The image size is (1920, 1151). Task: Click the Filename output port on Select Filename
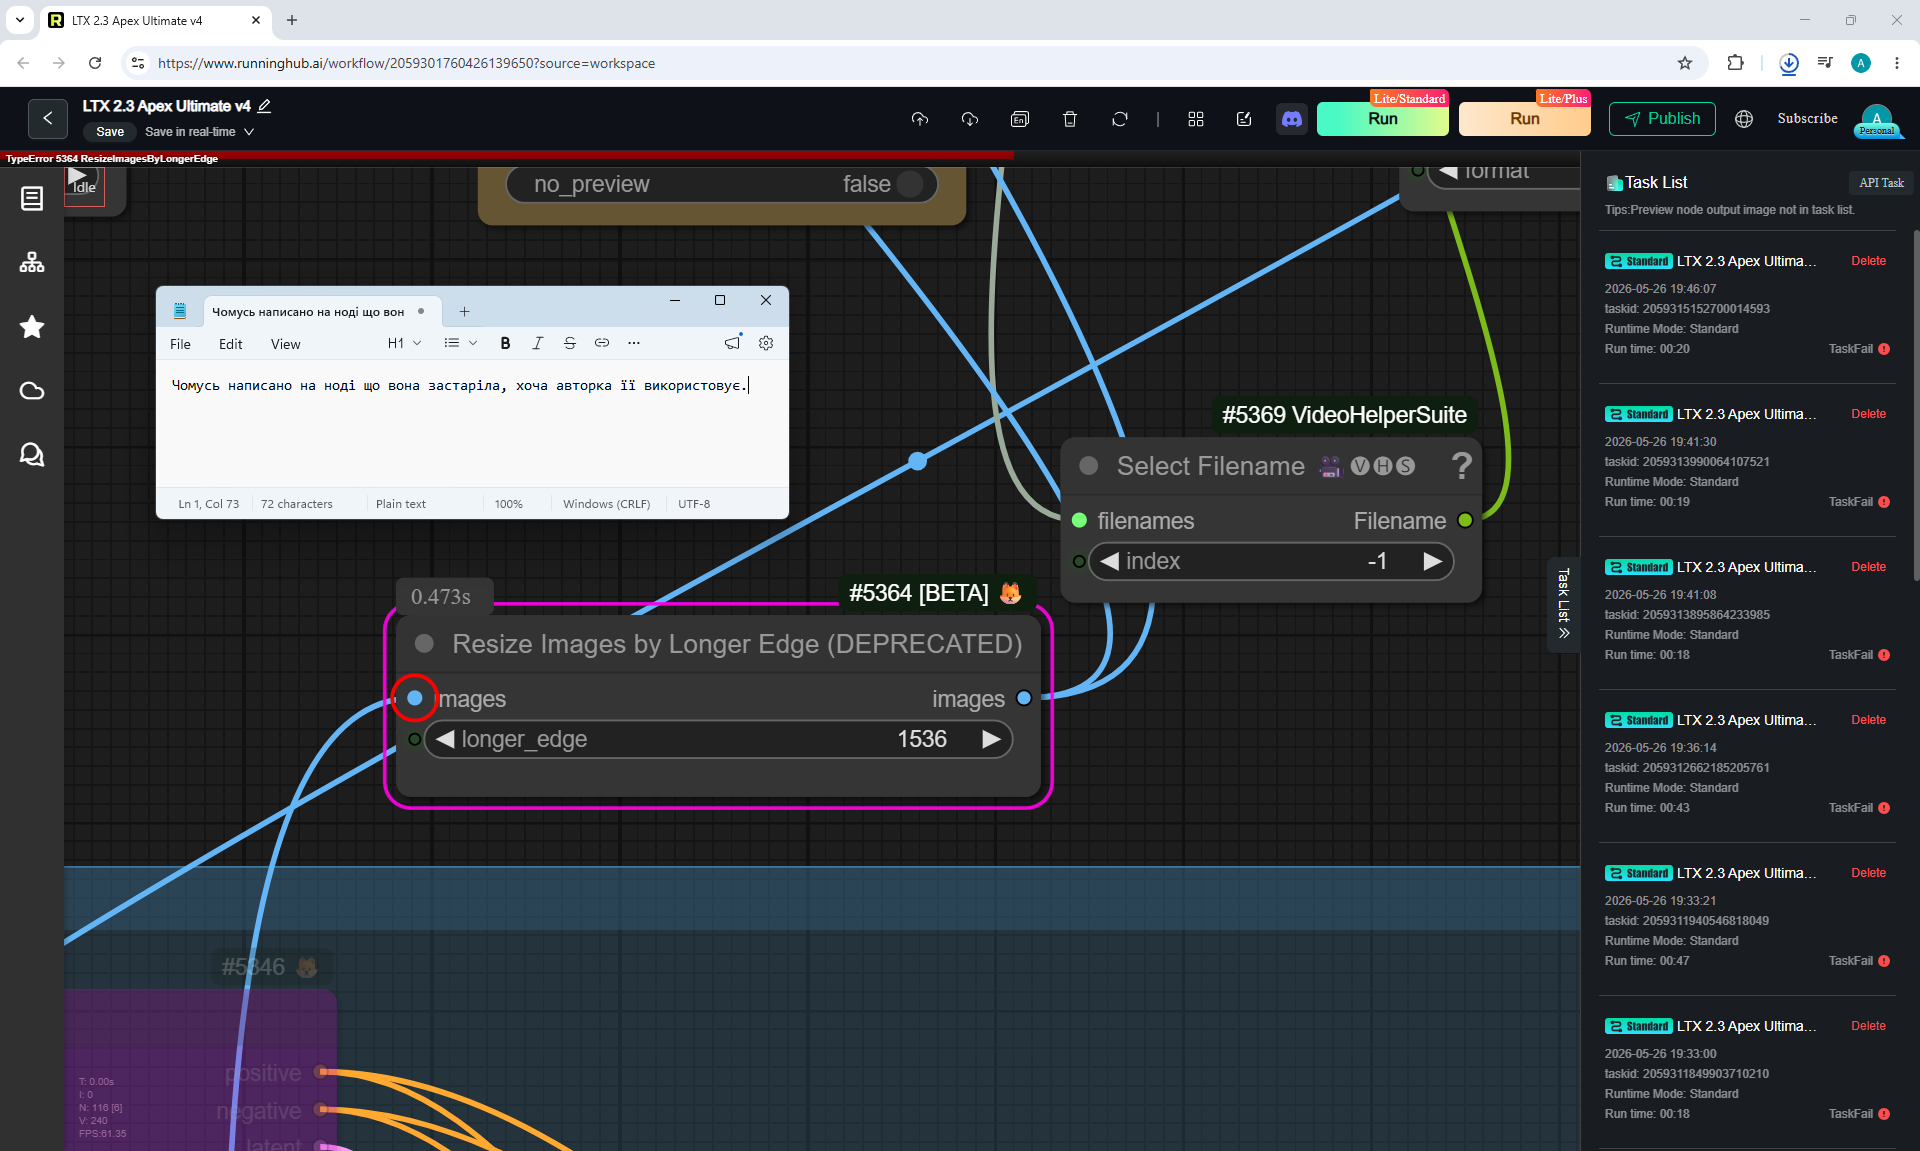click(1465, 520)
